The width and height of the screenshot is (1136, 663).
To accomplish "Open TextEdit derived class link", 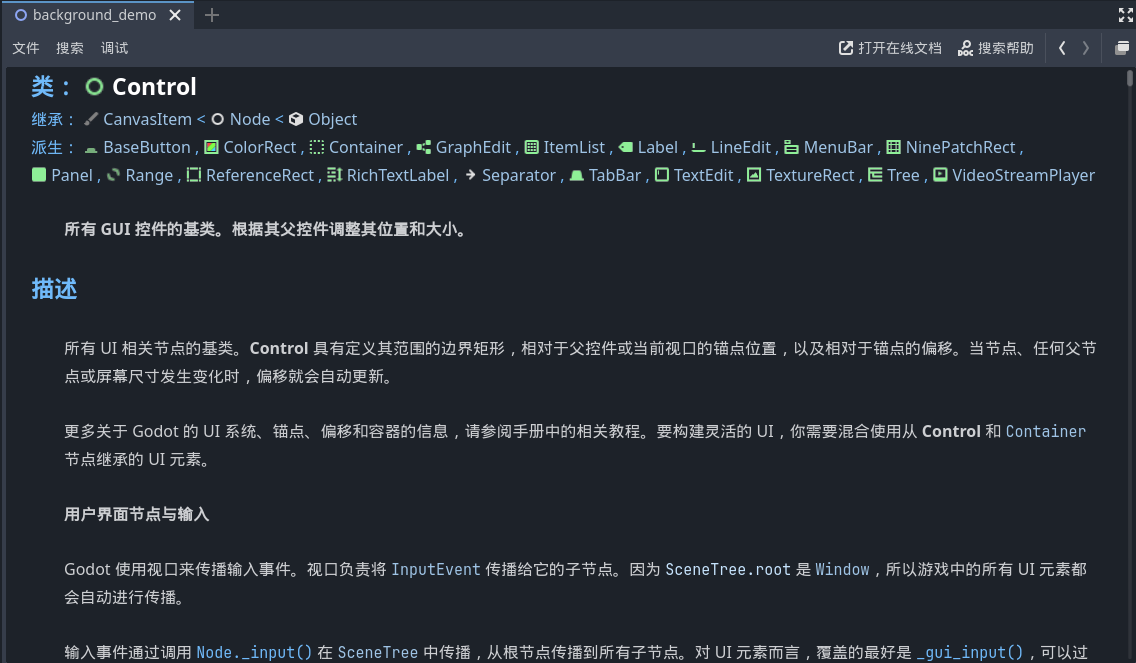I will (703, 175).
